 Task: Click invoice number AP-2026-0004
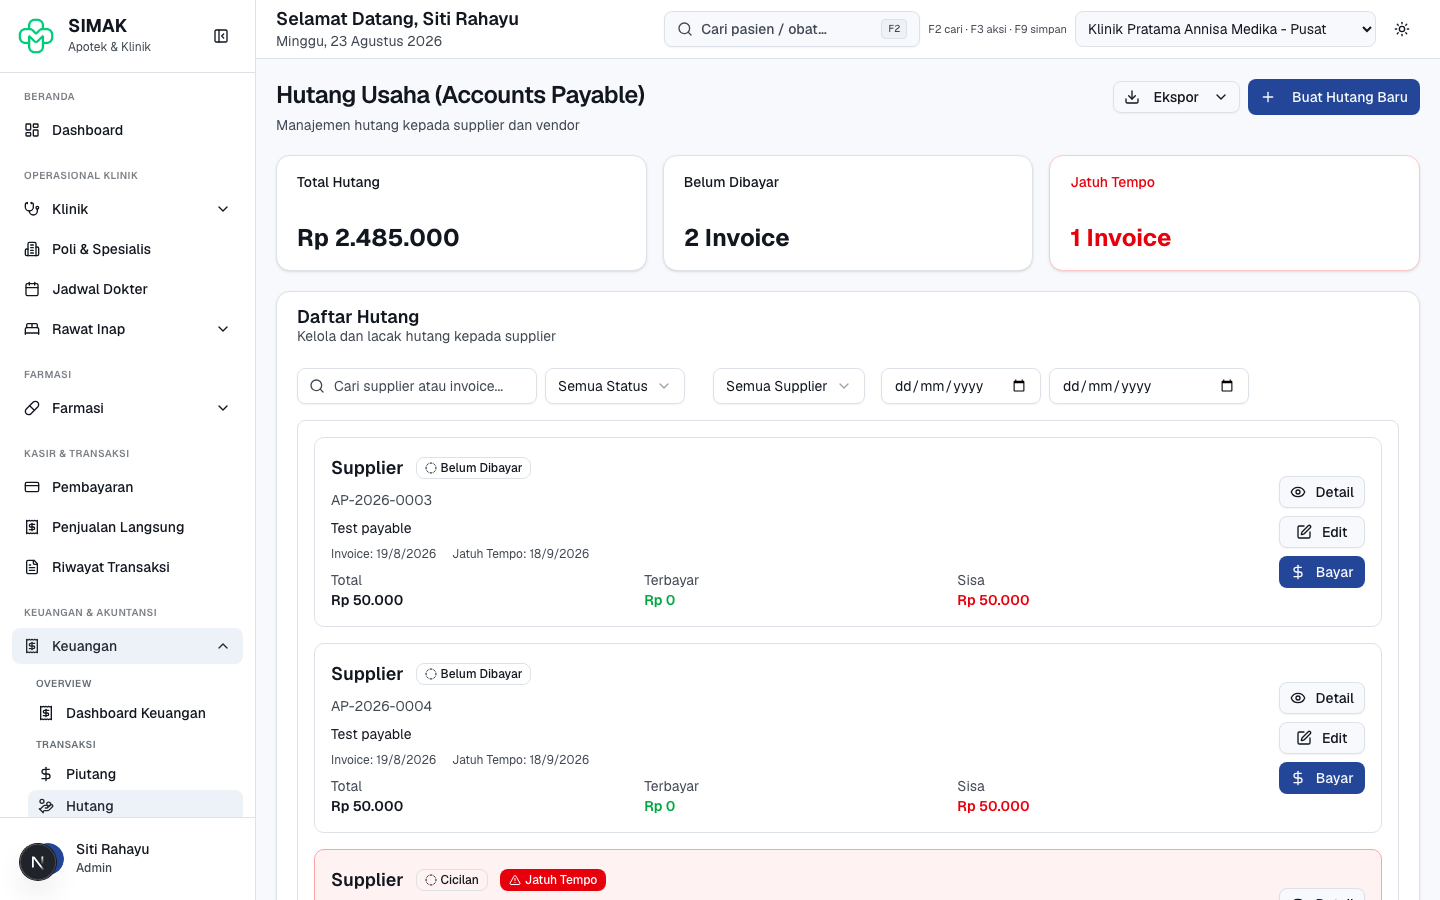[x=382, y=706]
